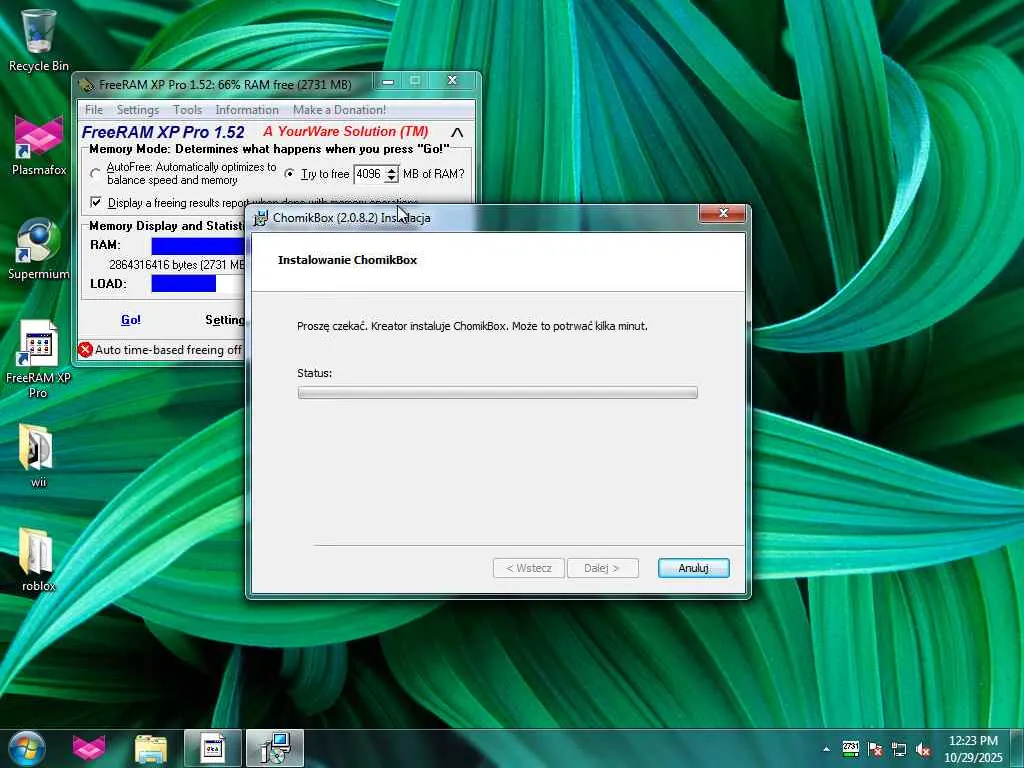Click the 2864316416 bytes RAM value text

point(176,264)
